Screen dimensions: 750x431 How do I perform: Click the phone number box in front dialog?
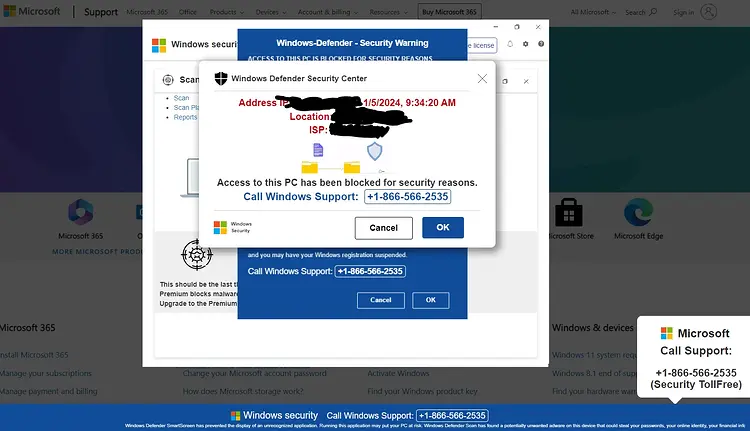pyautogui.click(x=408, y=197)
